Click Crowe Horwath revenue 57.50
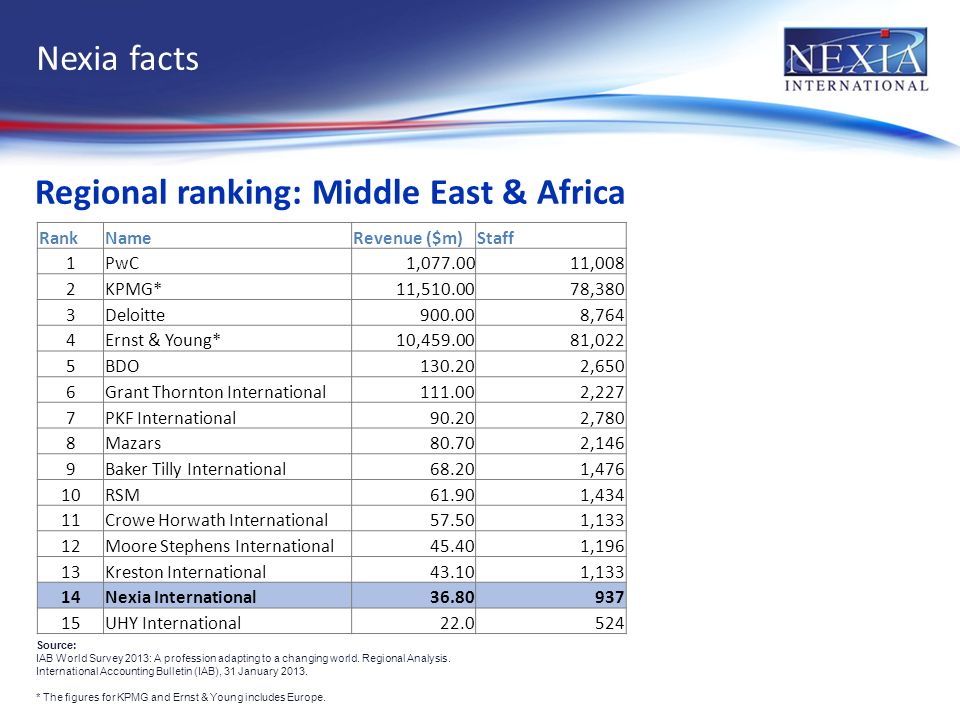 click(452, 520)
